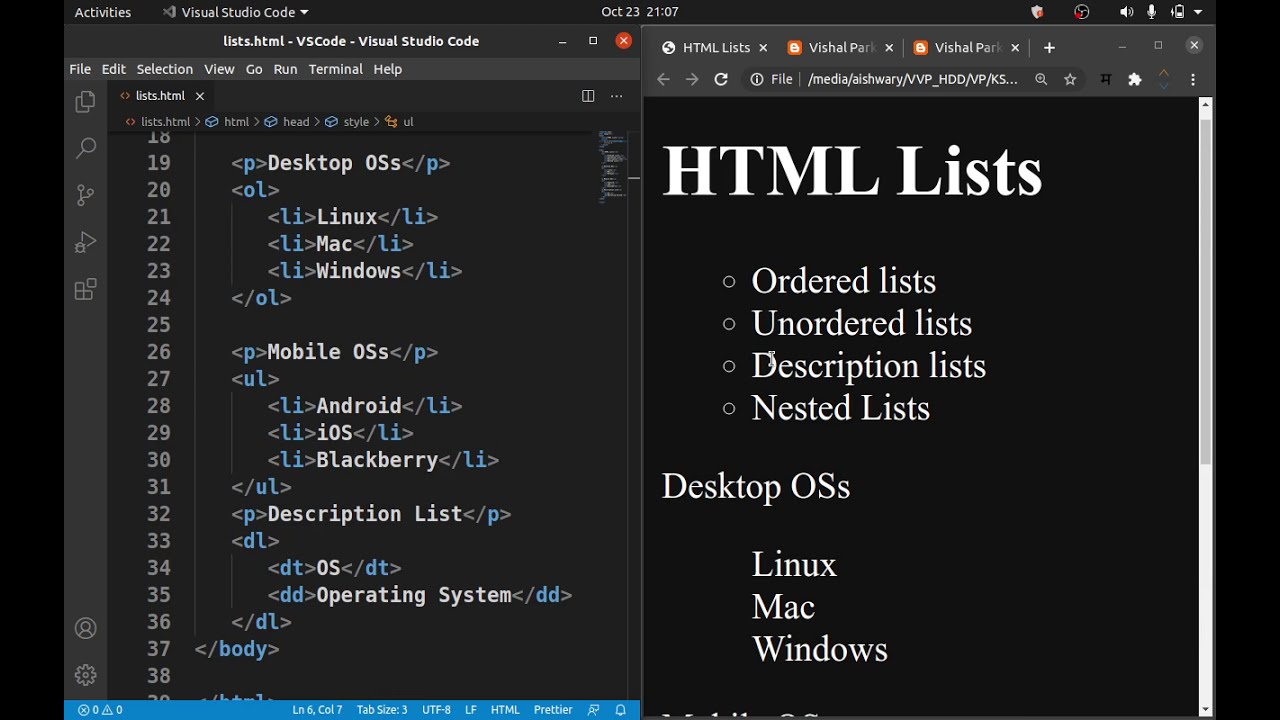Viewport: 1280px width, 720px height.
Task: Change language mode via HTML status entry
Action: (x=505, y=710)
